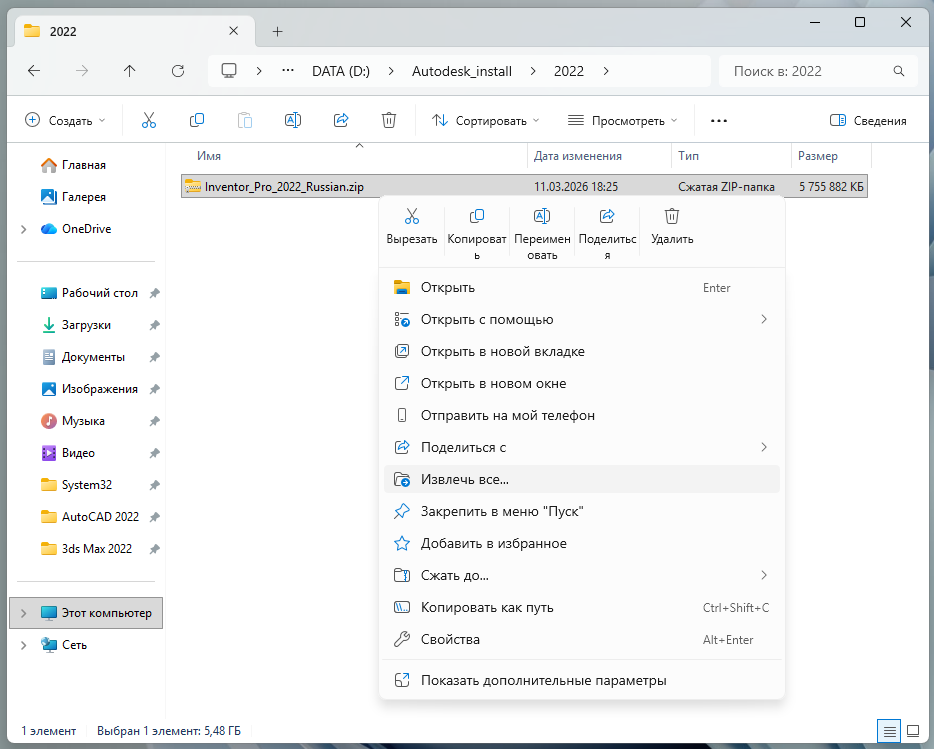
Task: Open the Просмотреть dropdown
Action: 622,120
